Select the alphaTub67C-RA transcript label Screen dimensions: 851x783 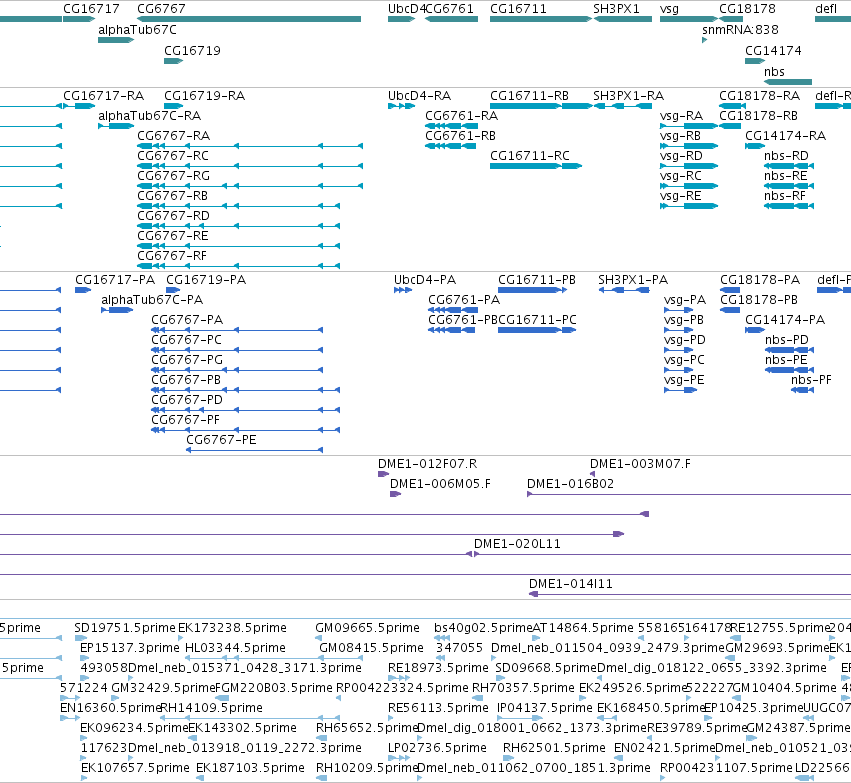coord(149,116)
